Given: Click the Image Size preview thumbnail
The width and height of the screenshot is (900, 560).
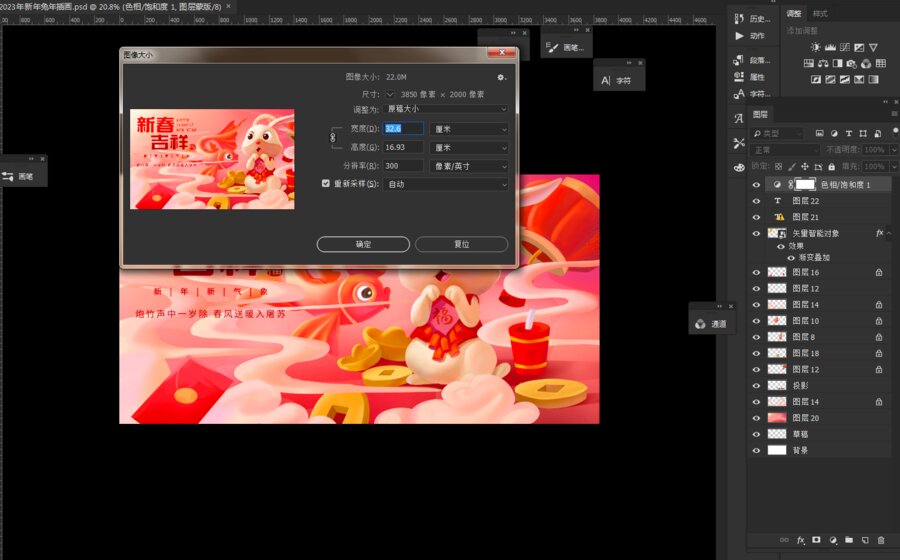Looking at the screenshot, I should (212, 159).
